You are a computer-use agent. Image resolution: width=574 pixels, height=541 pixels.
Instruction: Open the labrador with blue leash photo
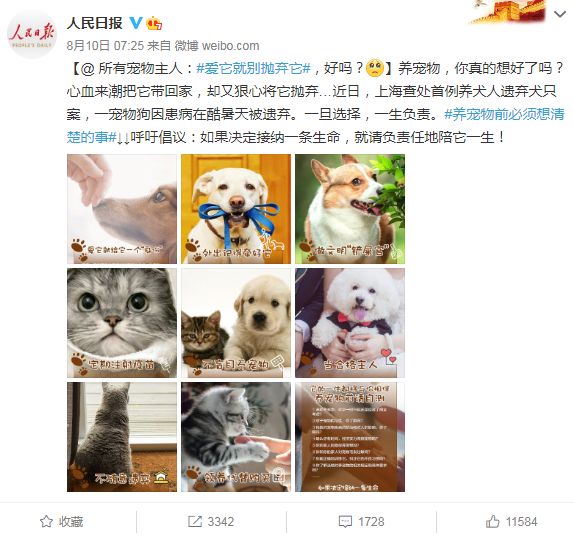236,209
